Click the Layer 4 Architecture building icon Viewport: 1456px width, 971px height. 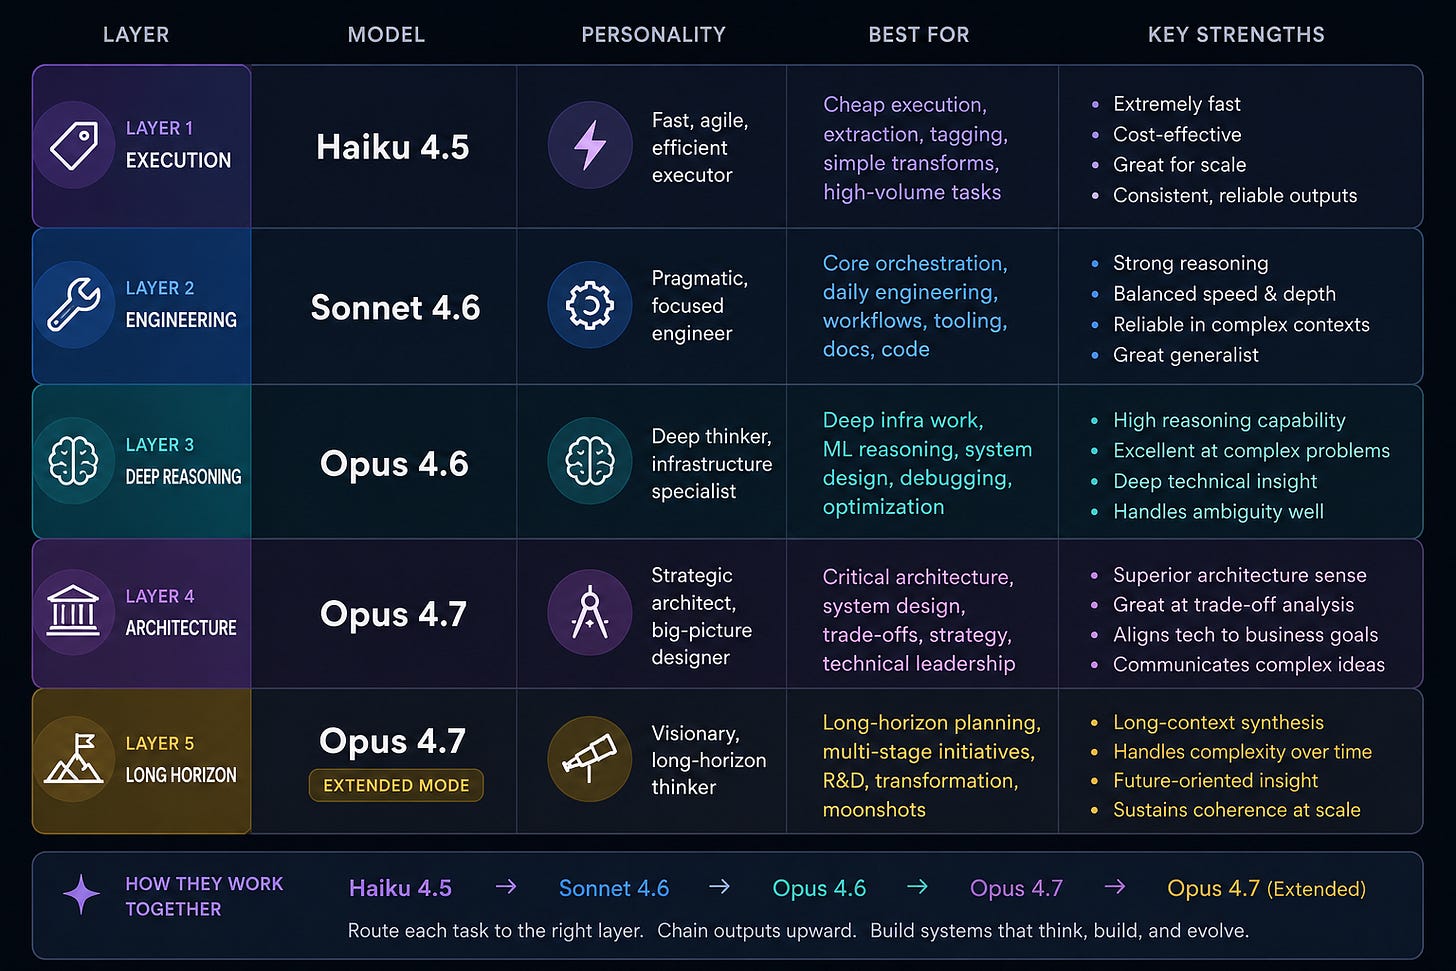[x=74, y=612]
